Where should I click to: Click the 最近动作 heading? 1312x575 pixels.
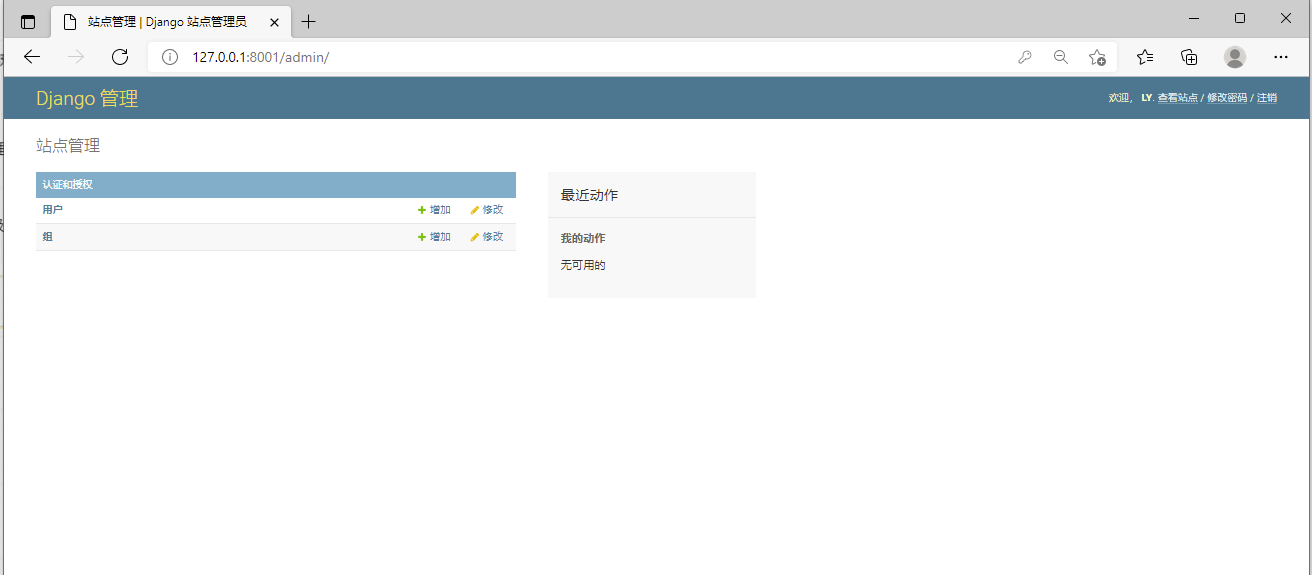point(589,195)
